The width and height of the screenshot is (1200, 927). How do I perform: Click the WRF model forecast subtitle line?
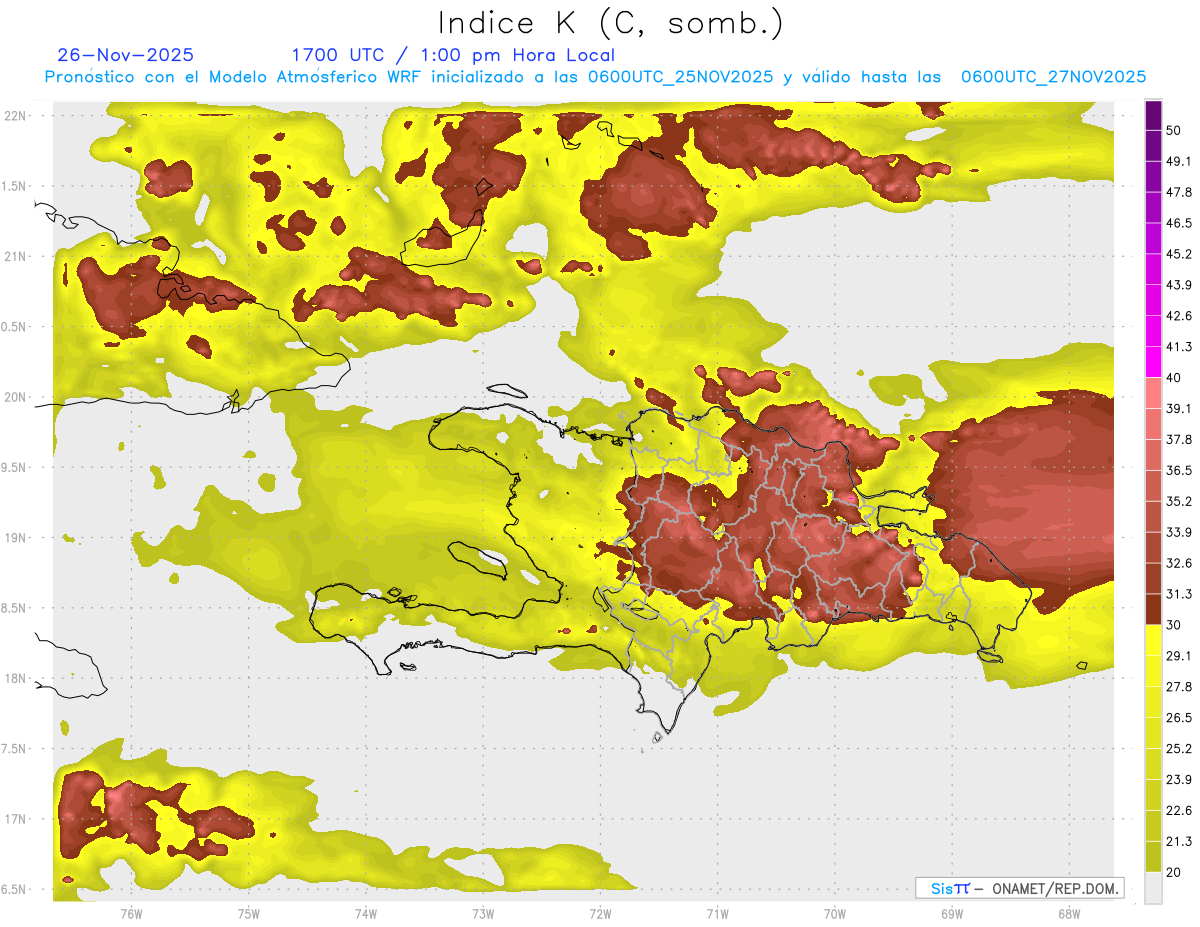click(595, 77)
